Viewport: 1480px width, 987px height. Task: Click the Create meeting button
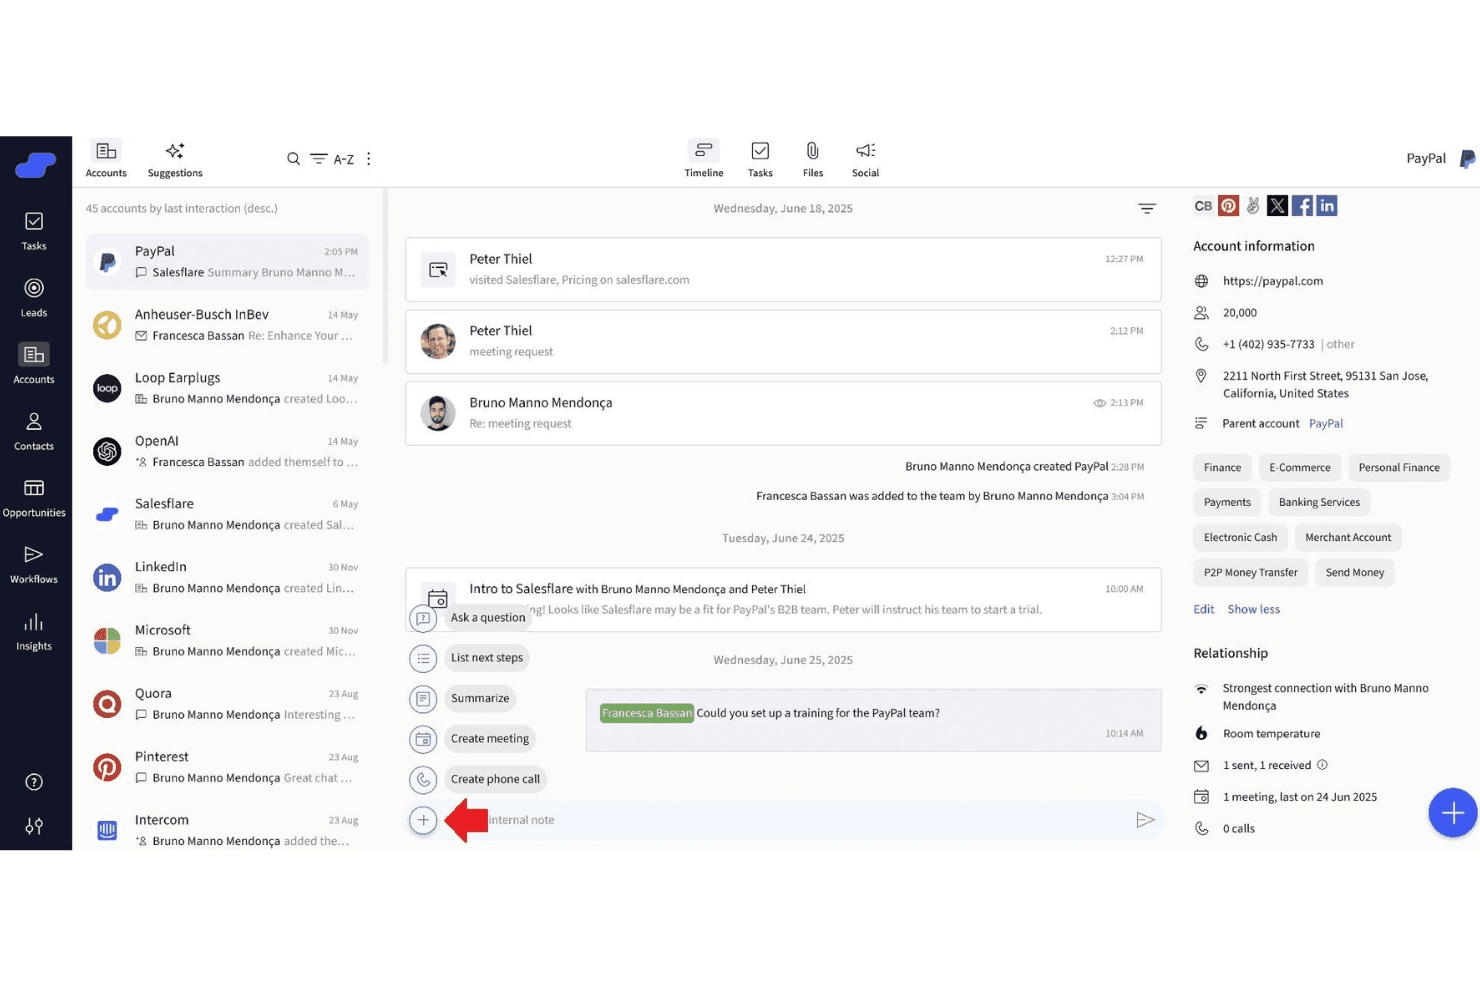490,738
